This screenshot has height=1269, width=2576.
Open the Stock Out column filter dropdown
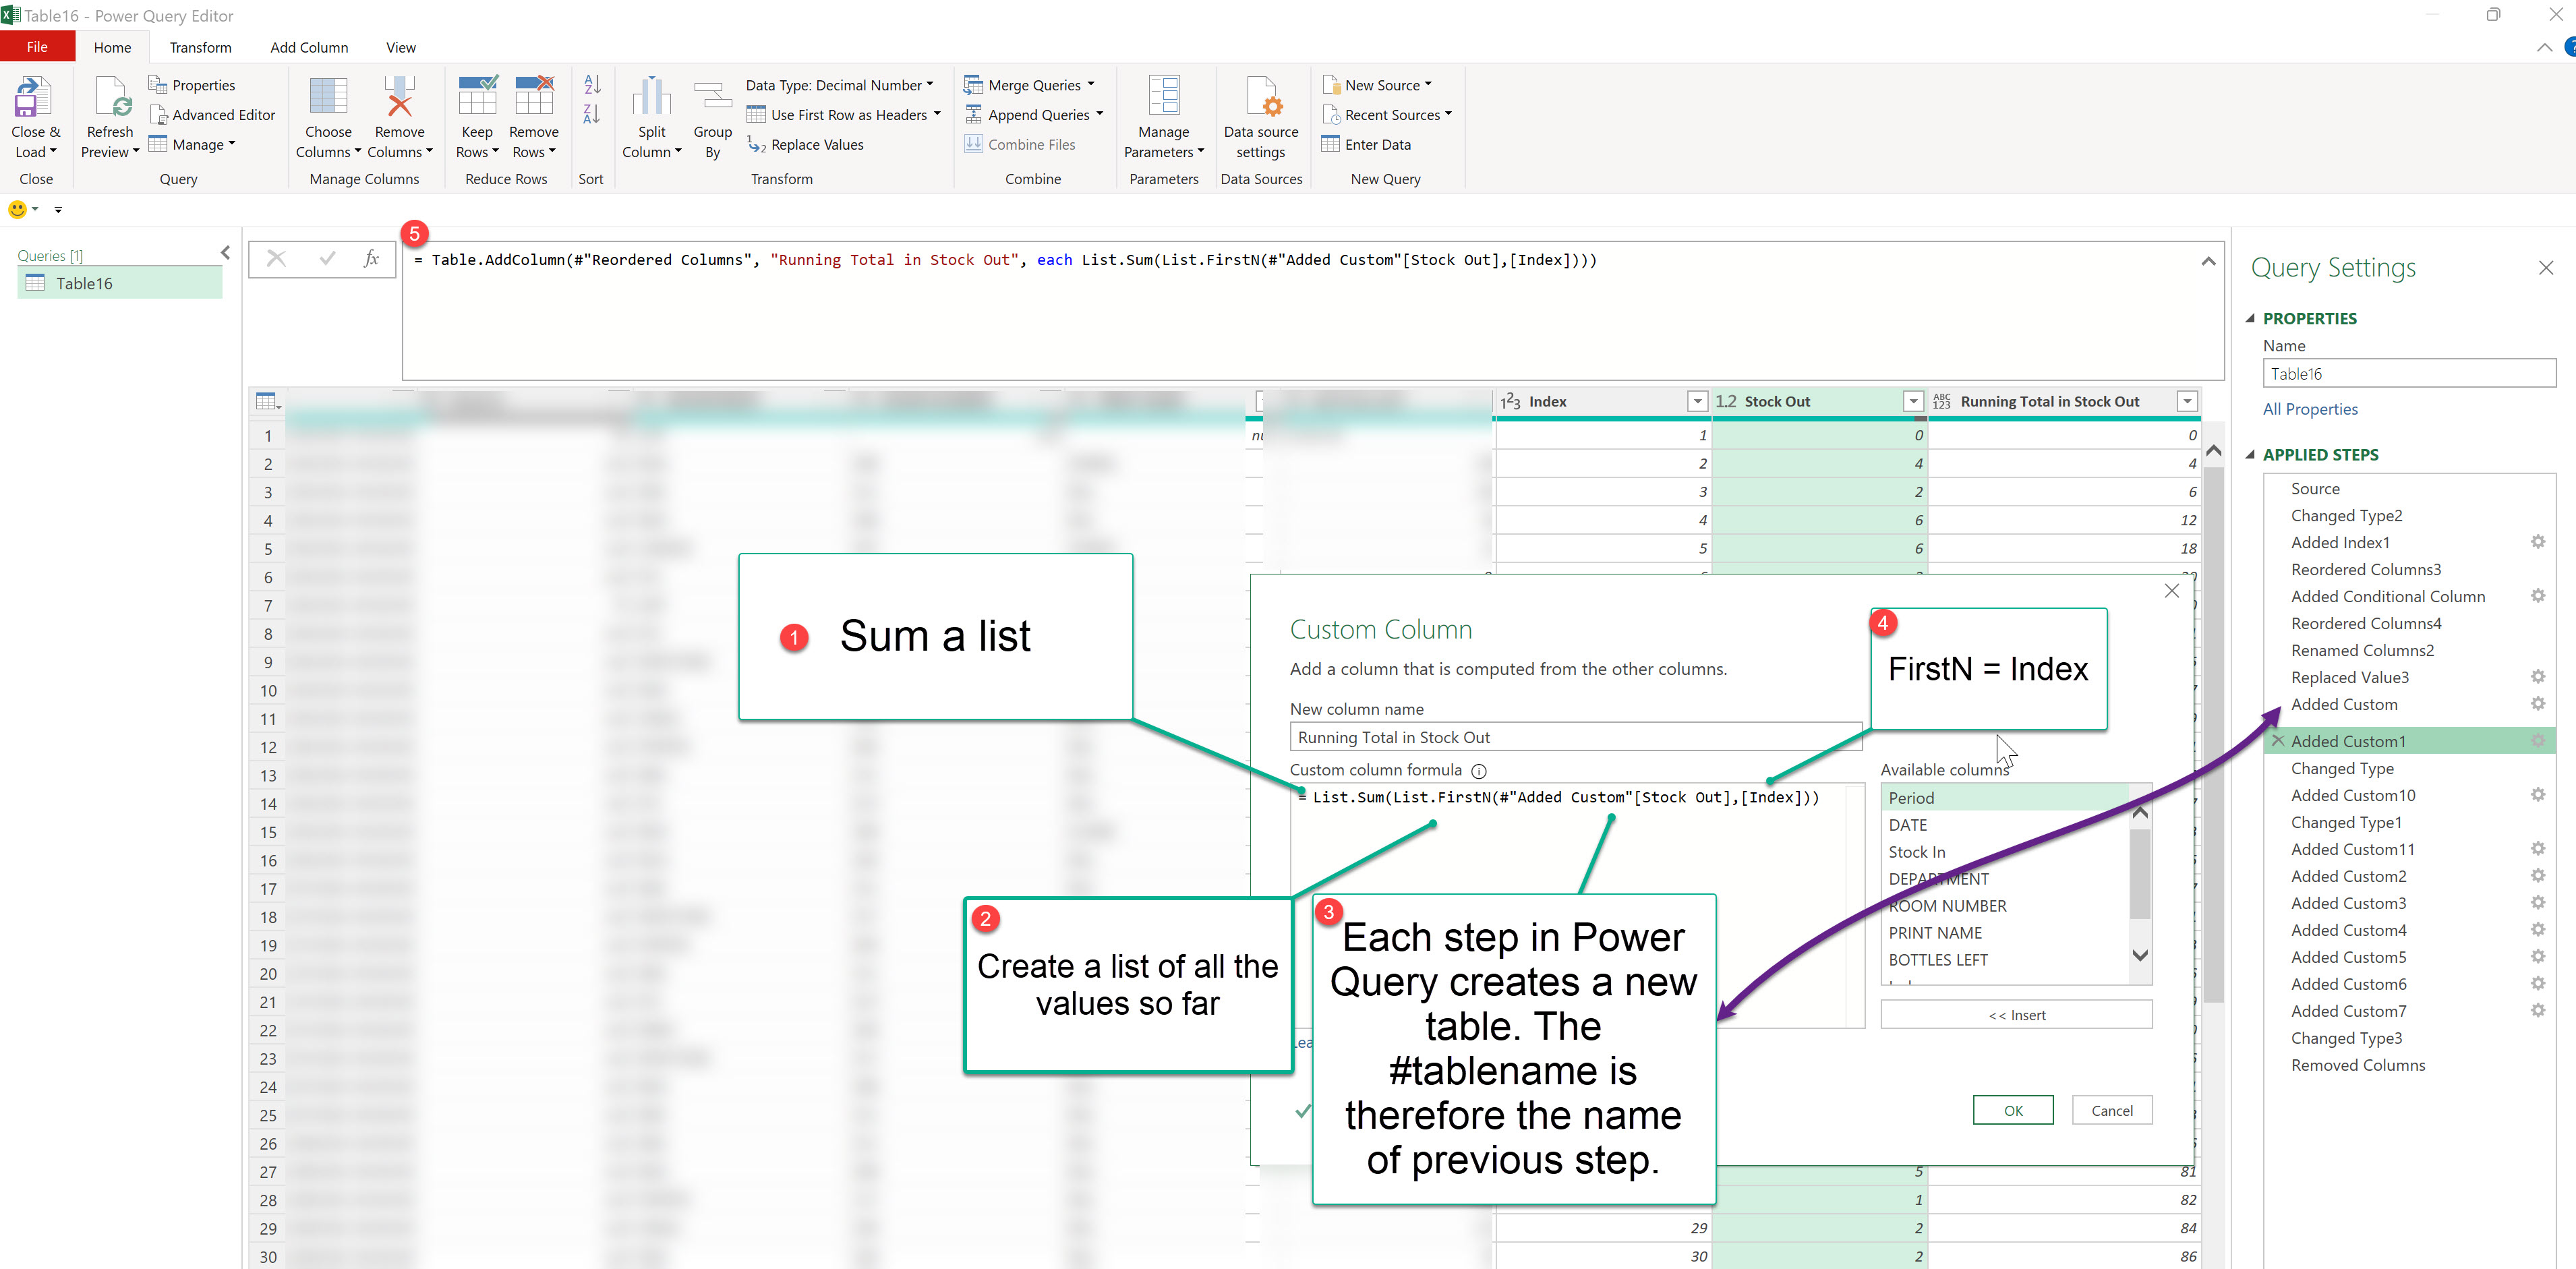click(1913, 402)
